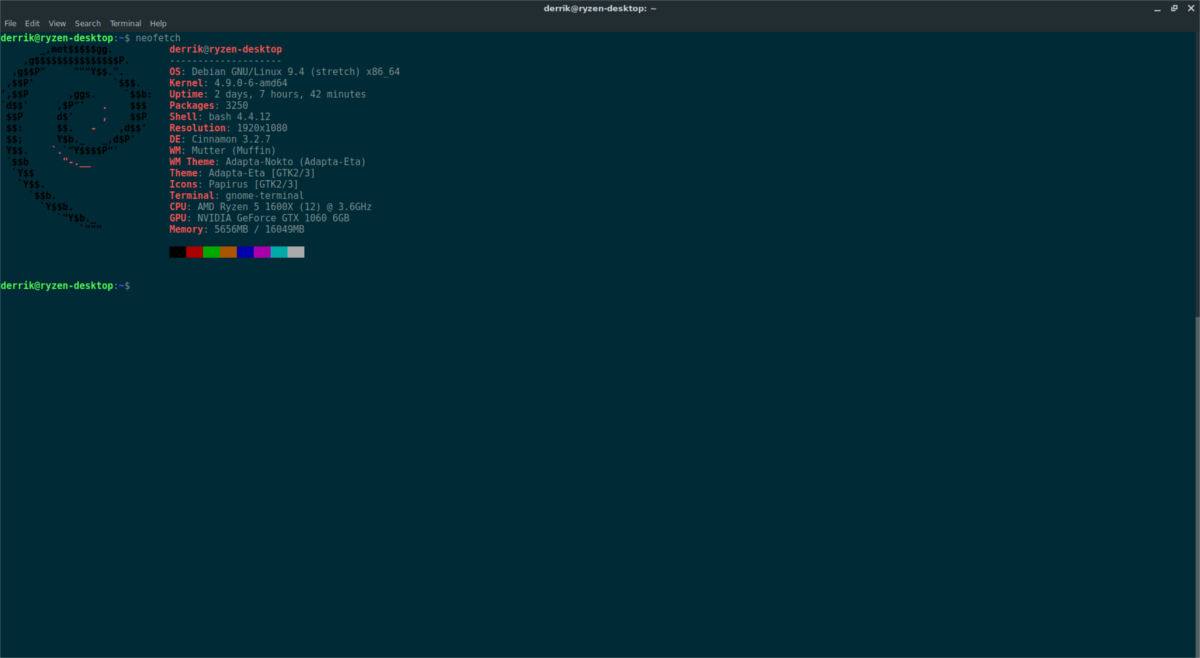Click the cyan color block in neofetch palette
The image size is (1200, 658).
click(279, 252)
